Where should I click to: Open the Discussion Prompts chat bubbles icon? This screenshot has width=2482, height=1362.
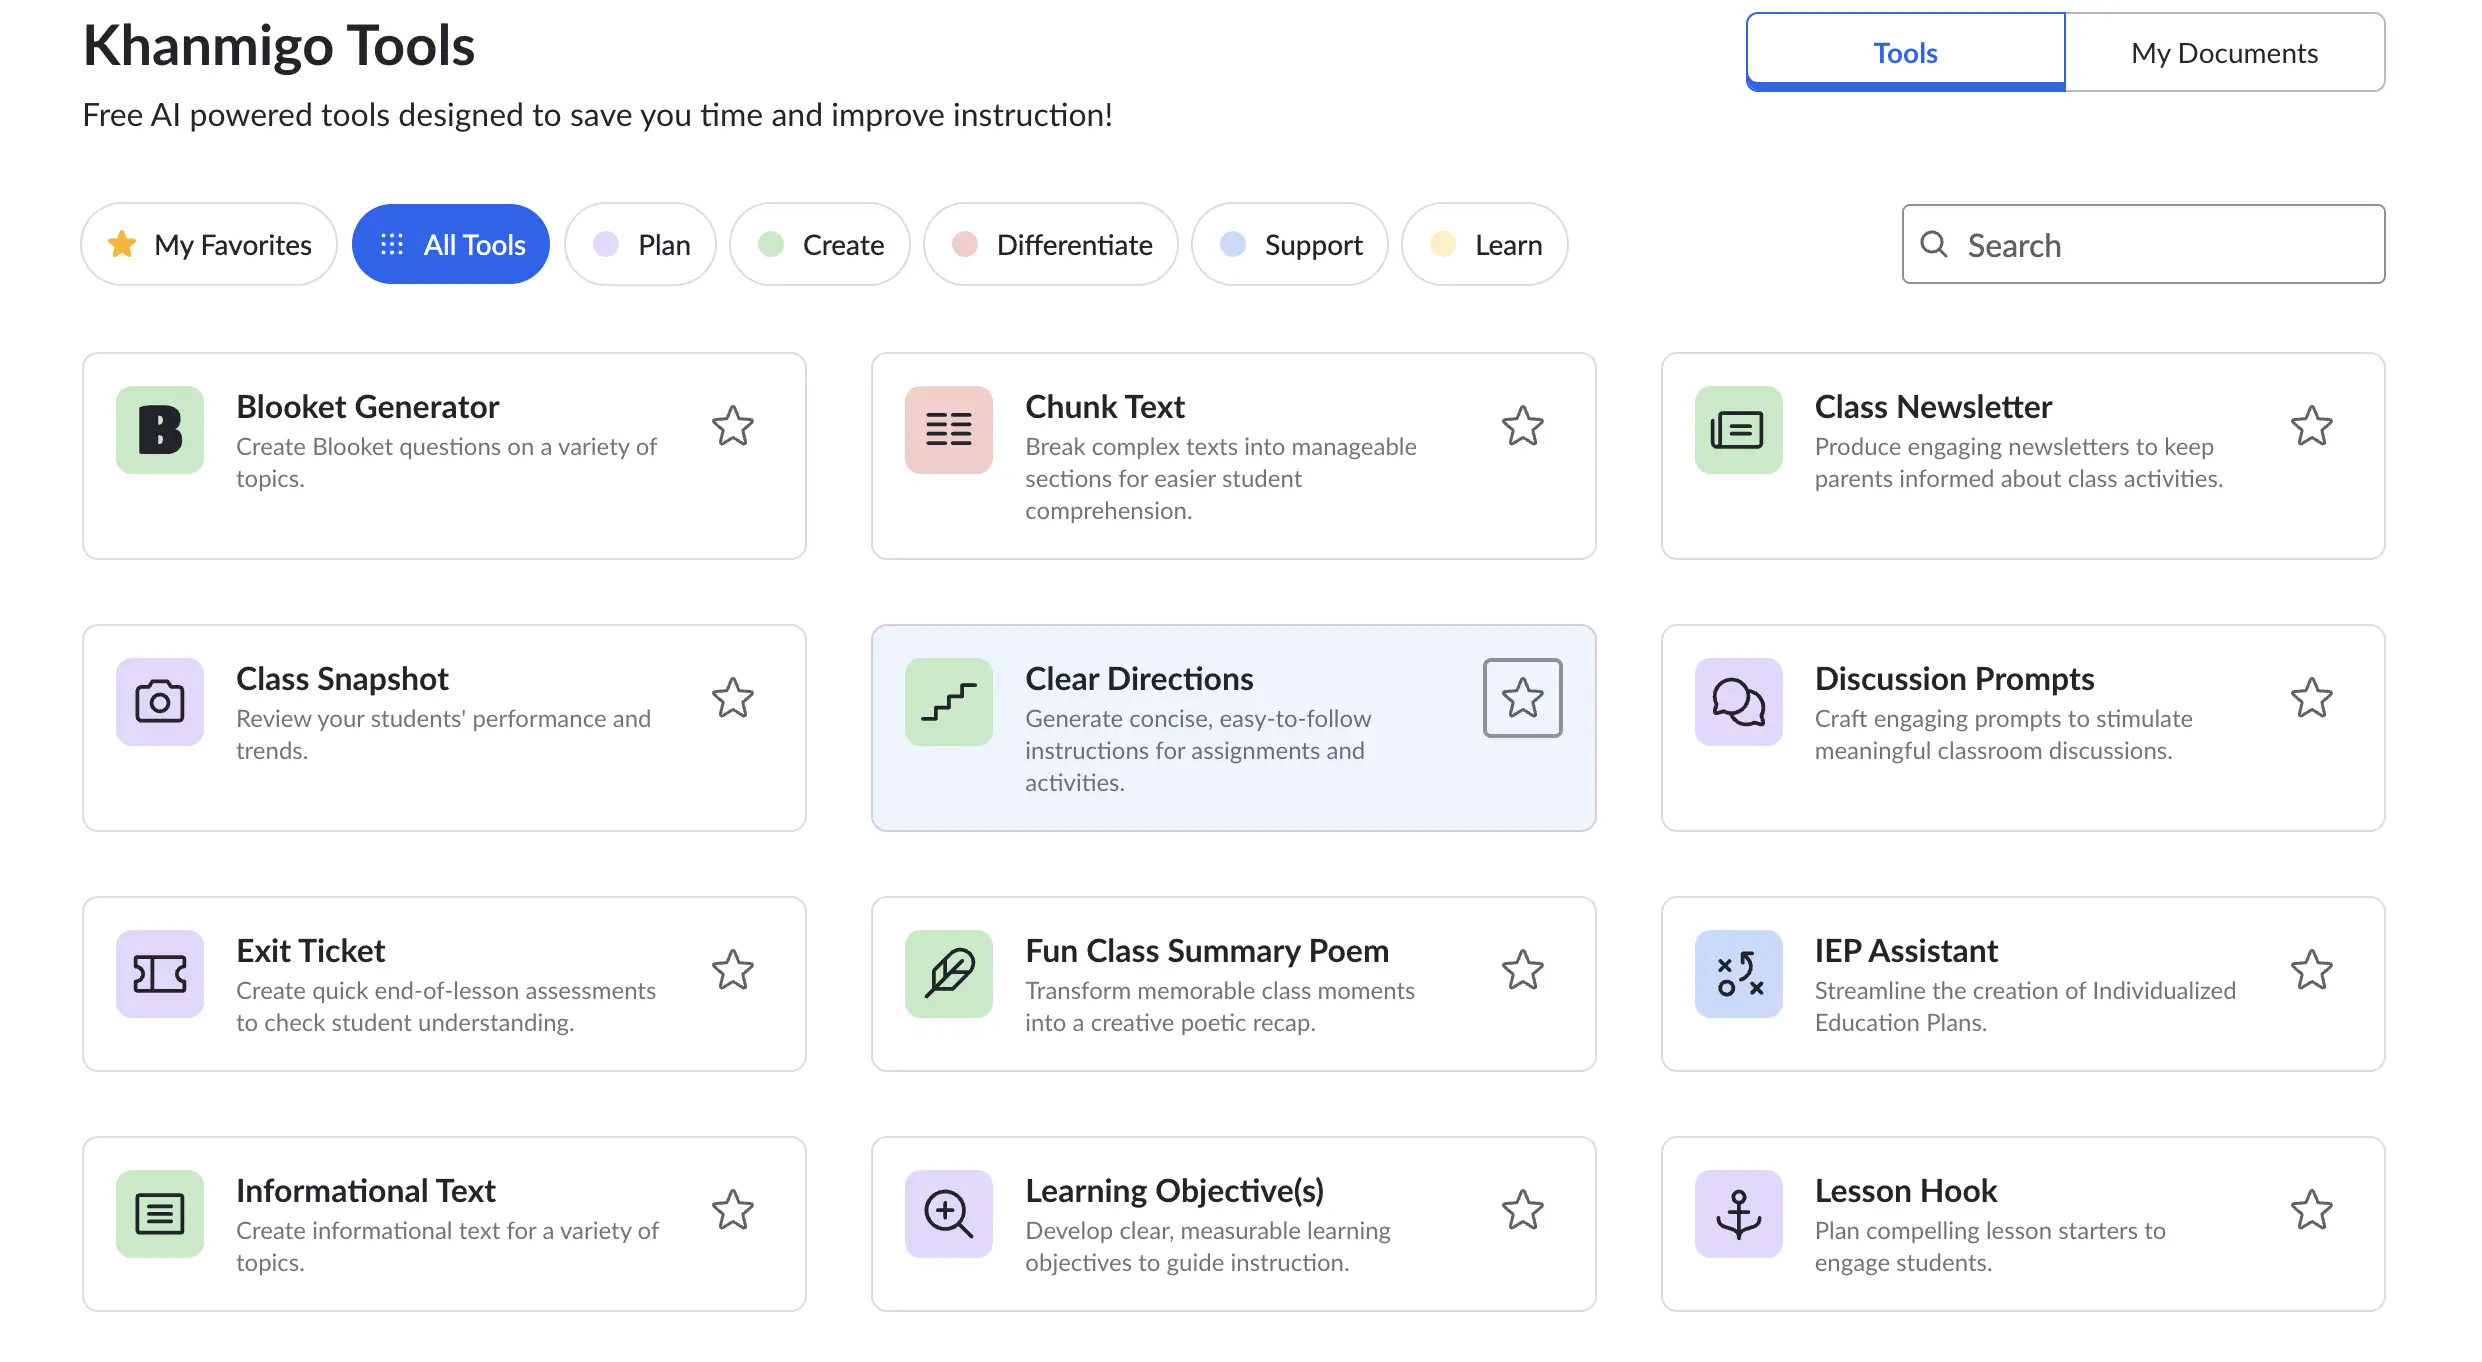click(1739, 702)
